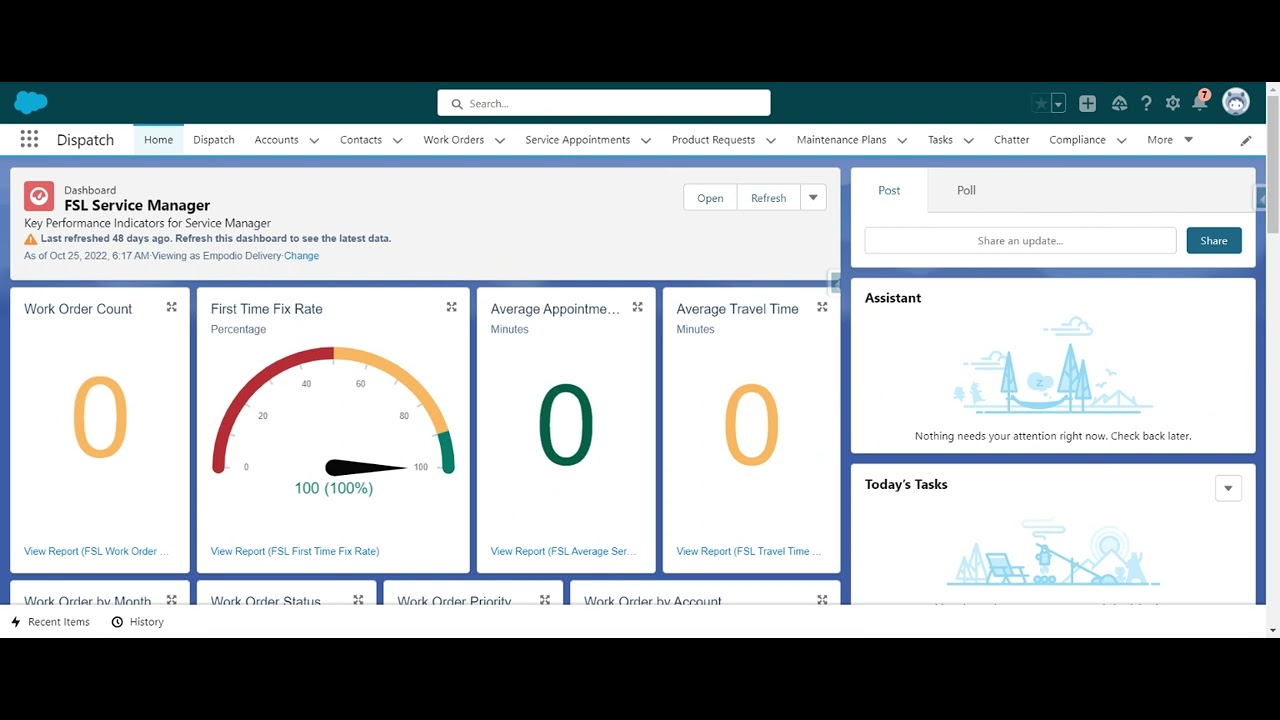This screenshot has width=1280, height=720.
Task: Expand the Average Appointment widget
Action: click(637, 308)
